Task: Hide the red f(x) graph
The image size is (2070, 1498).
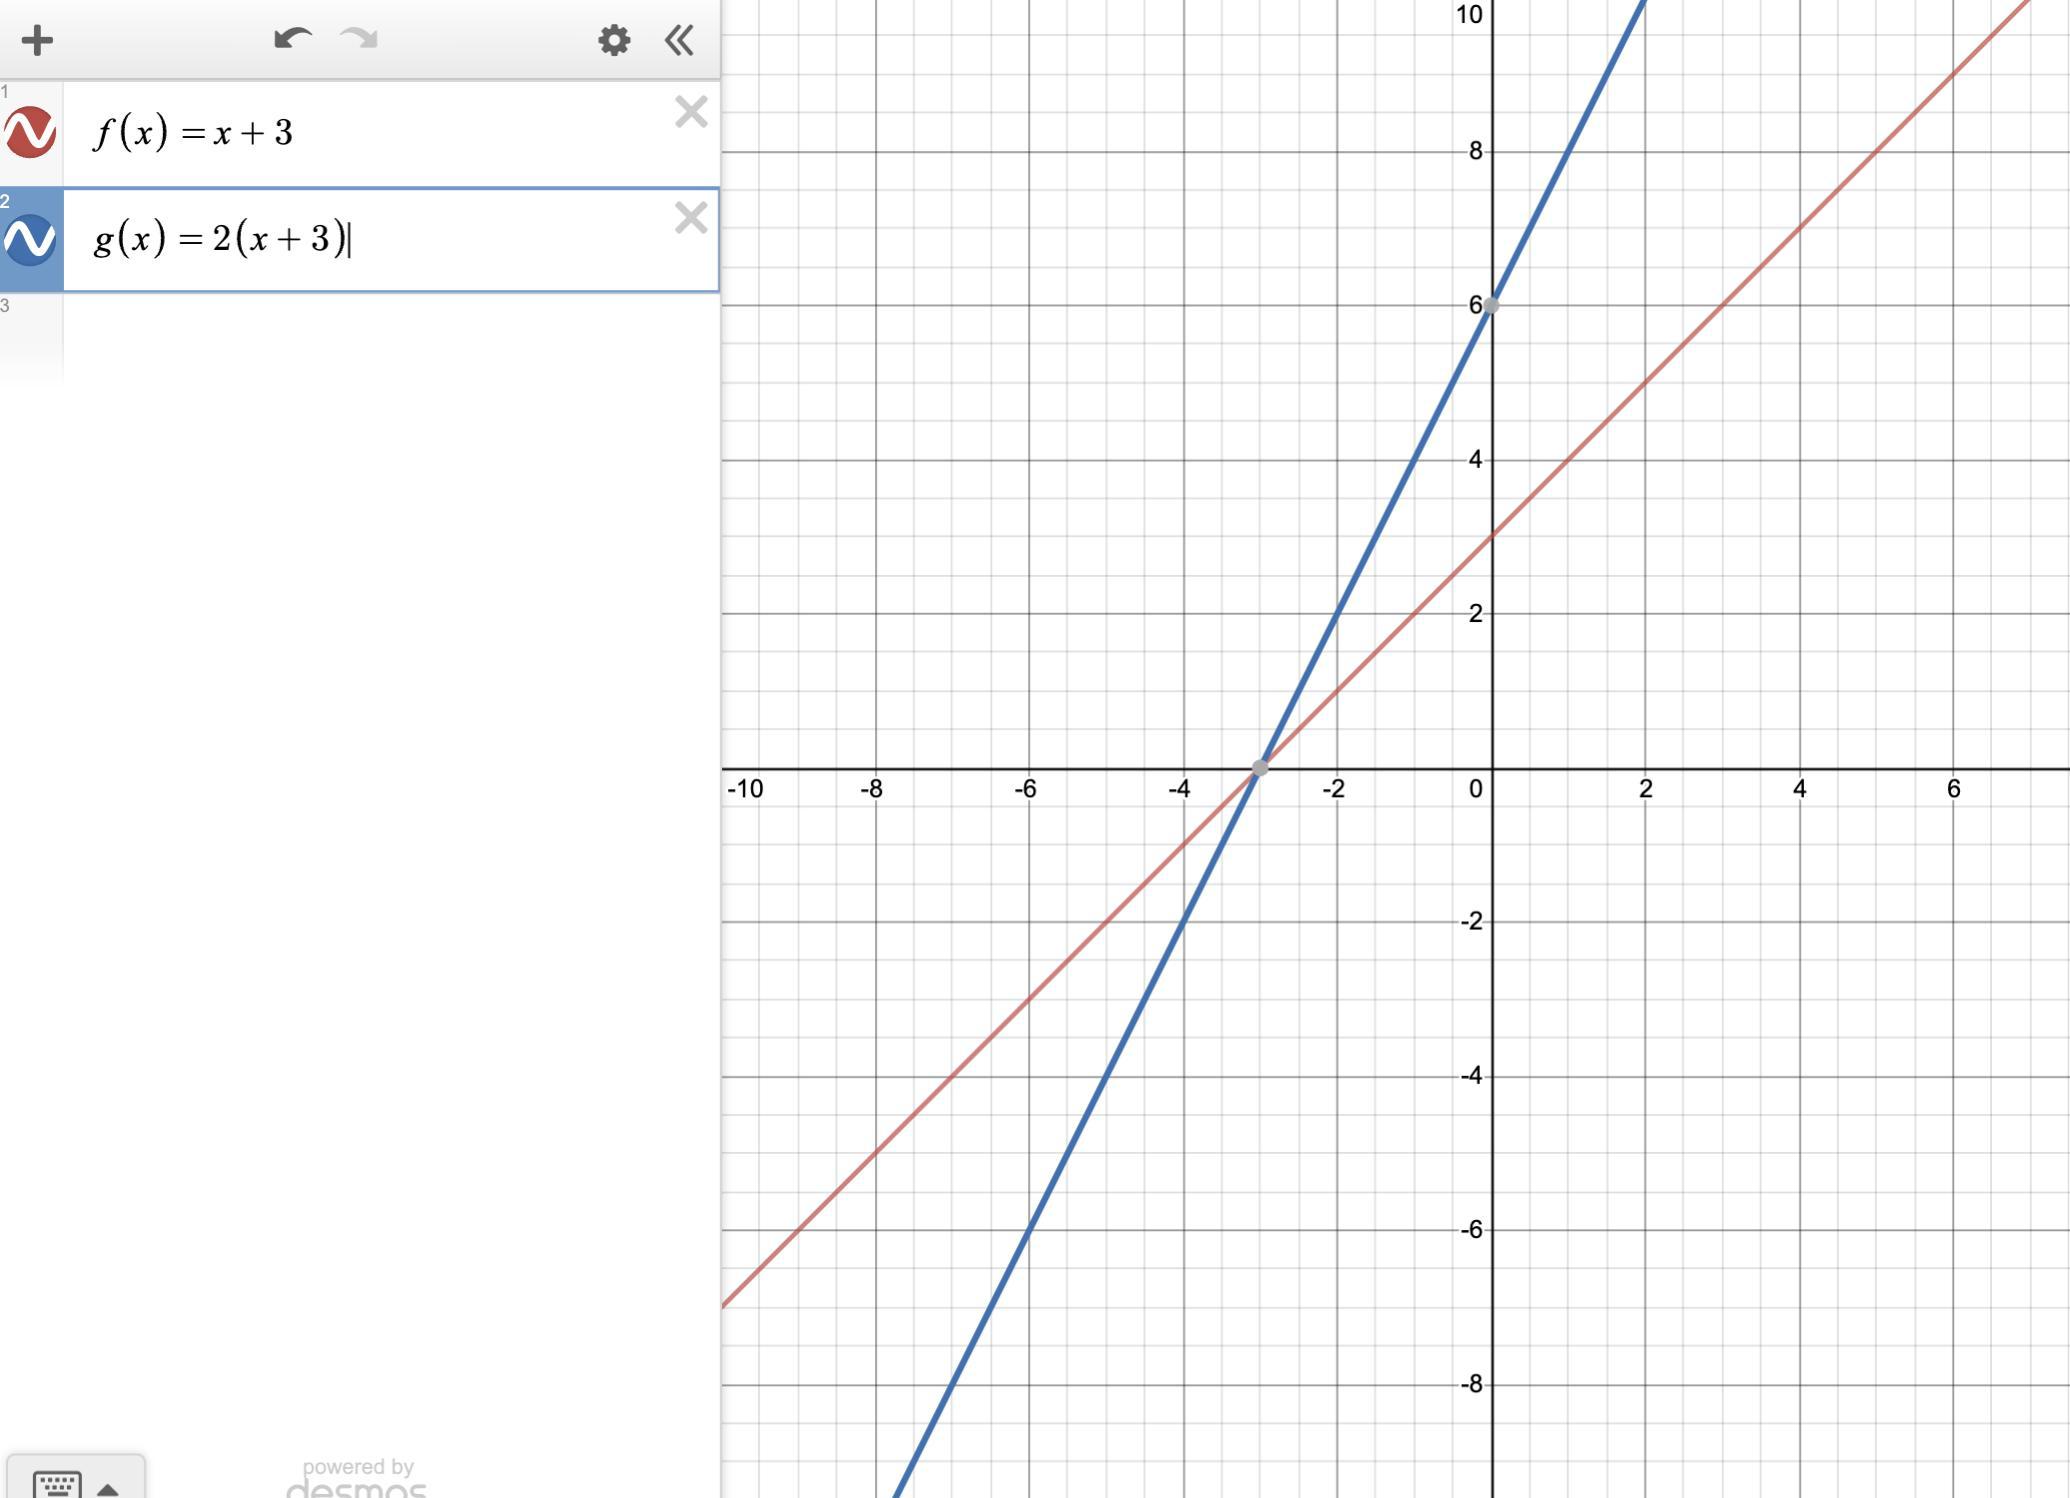Action: [30, 132]
